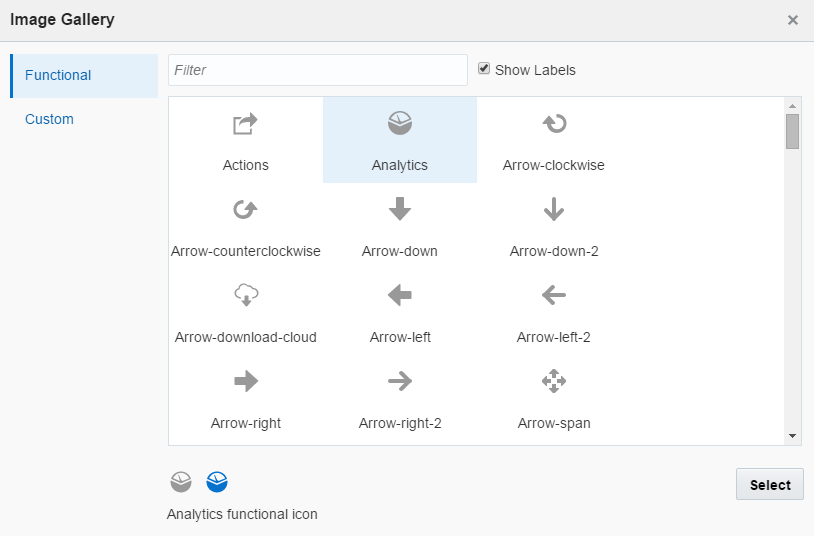Click the gray Analytics preview swatch
Image resolution: width=814 pixels, height=536 pixels.
point(180,483)
